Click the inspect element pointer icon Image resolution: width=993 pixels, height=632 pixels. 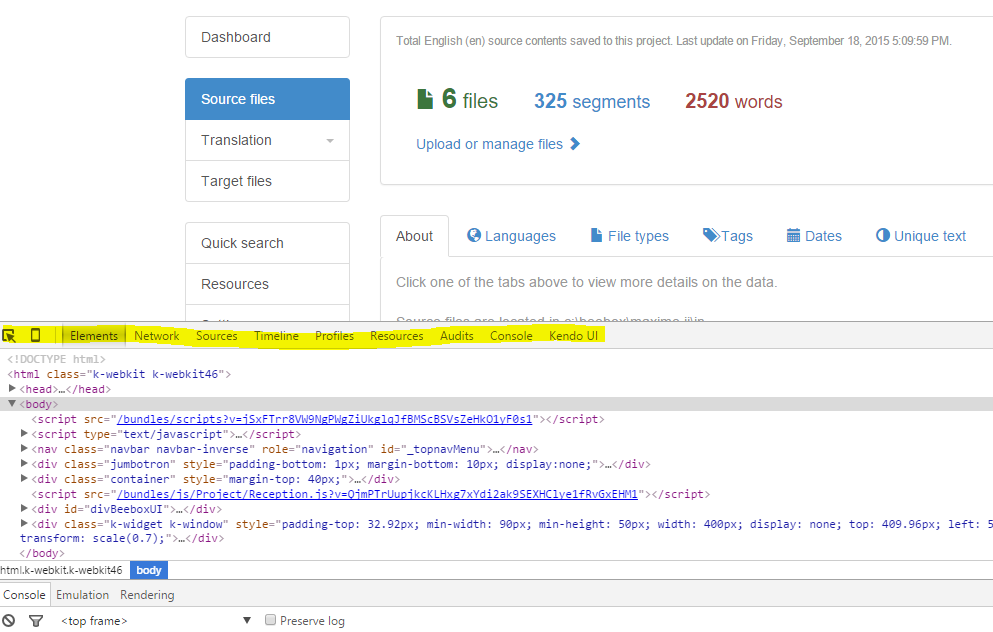(9, 336)
